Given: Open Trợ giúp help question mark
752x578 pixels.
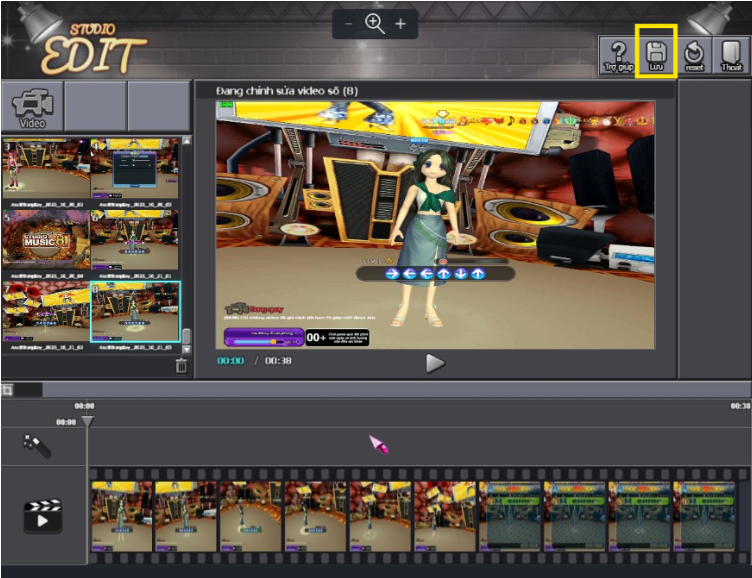Looking at the screenshot, I should pos(618,54).
